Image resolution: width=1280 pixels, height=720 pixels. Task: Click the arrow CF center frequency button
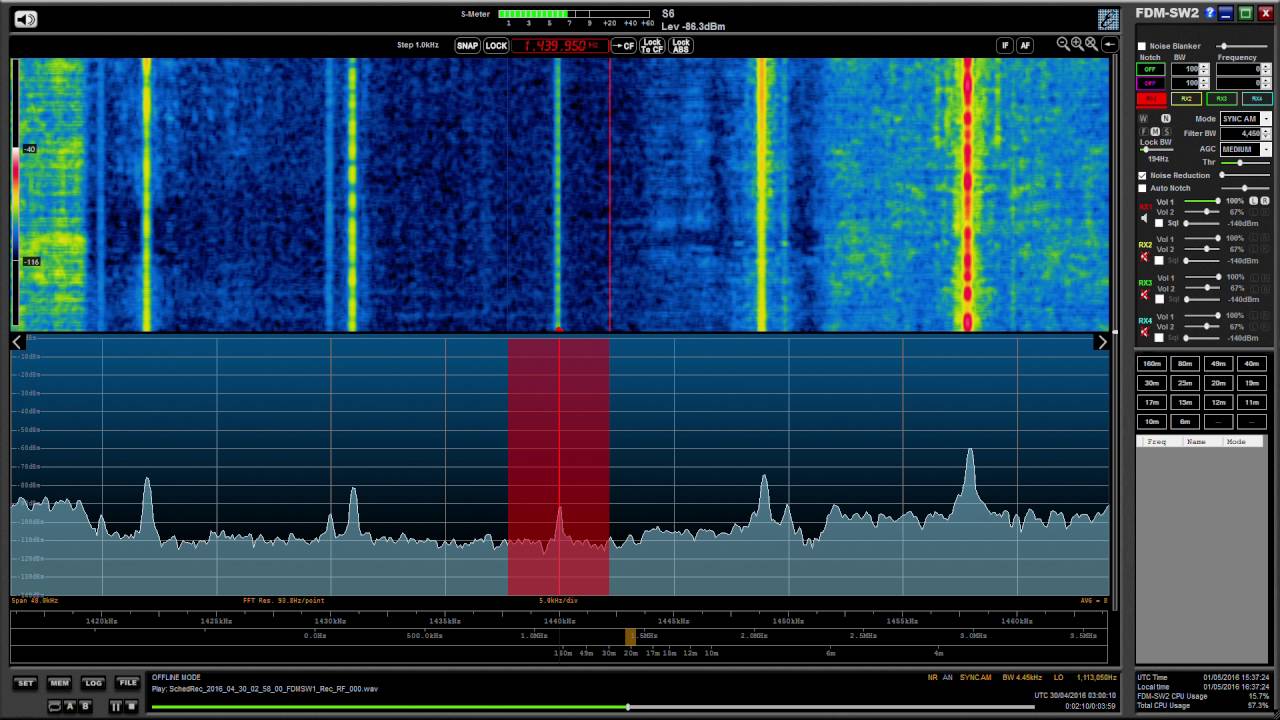tap(624, 46)
